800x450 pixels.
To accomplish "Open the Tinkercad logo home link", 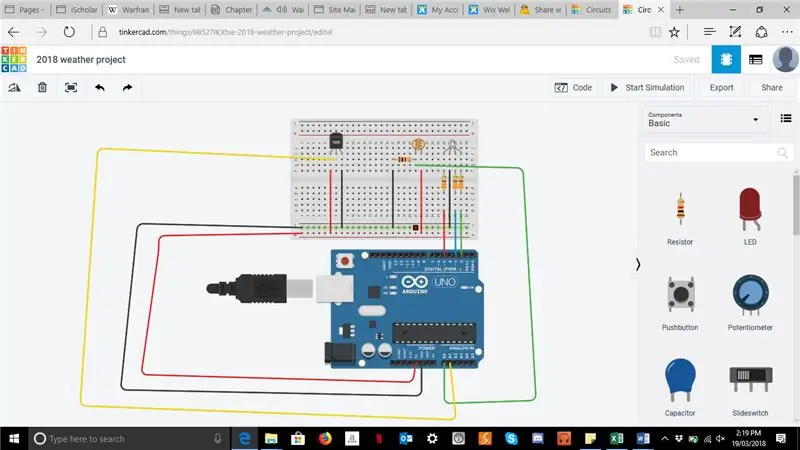I will tap(14, 60).
